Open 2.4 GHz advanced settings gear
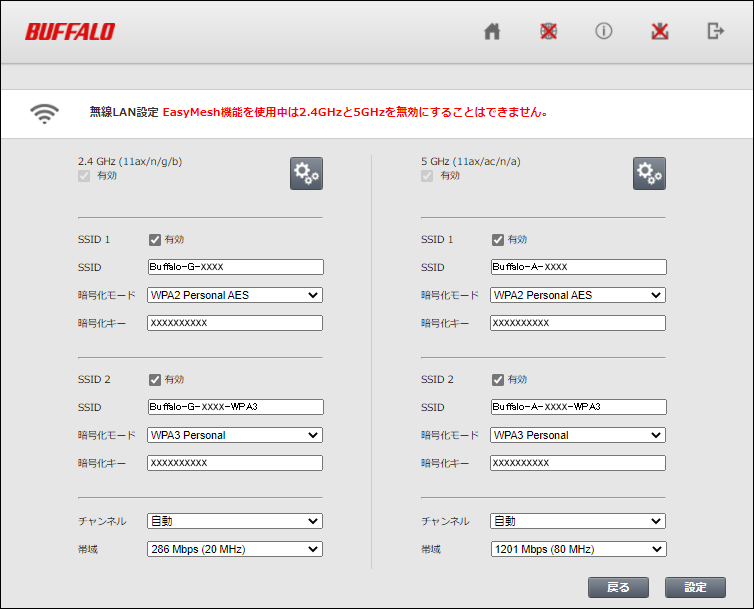This screenshot has width=754, height=609. tap(306, 174)
